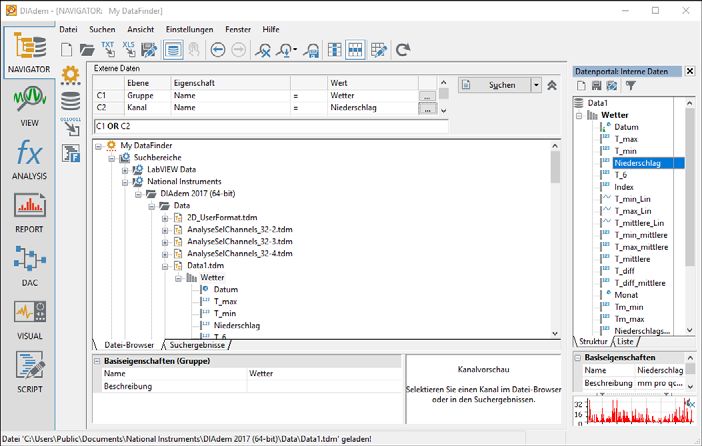
Task: Click the column layout toolbar icon
Action: 334,50
